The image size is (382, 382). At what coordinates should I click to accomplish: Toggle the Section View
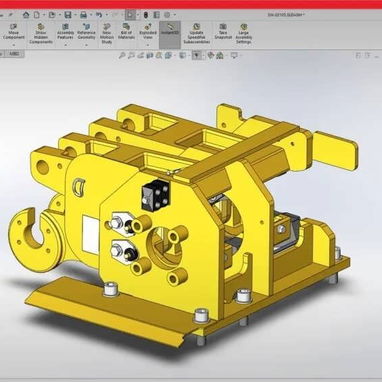[x=150, y=56]
